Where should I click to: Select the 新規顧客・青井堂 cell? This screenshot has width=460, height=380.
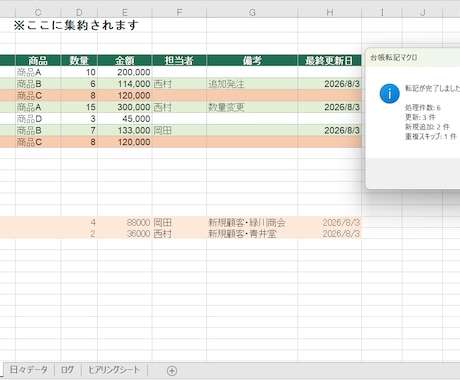252,234
